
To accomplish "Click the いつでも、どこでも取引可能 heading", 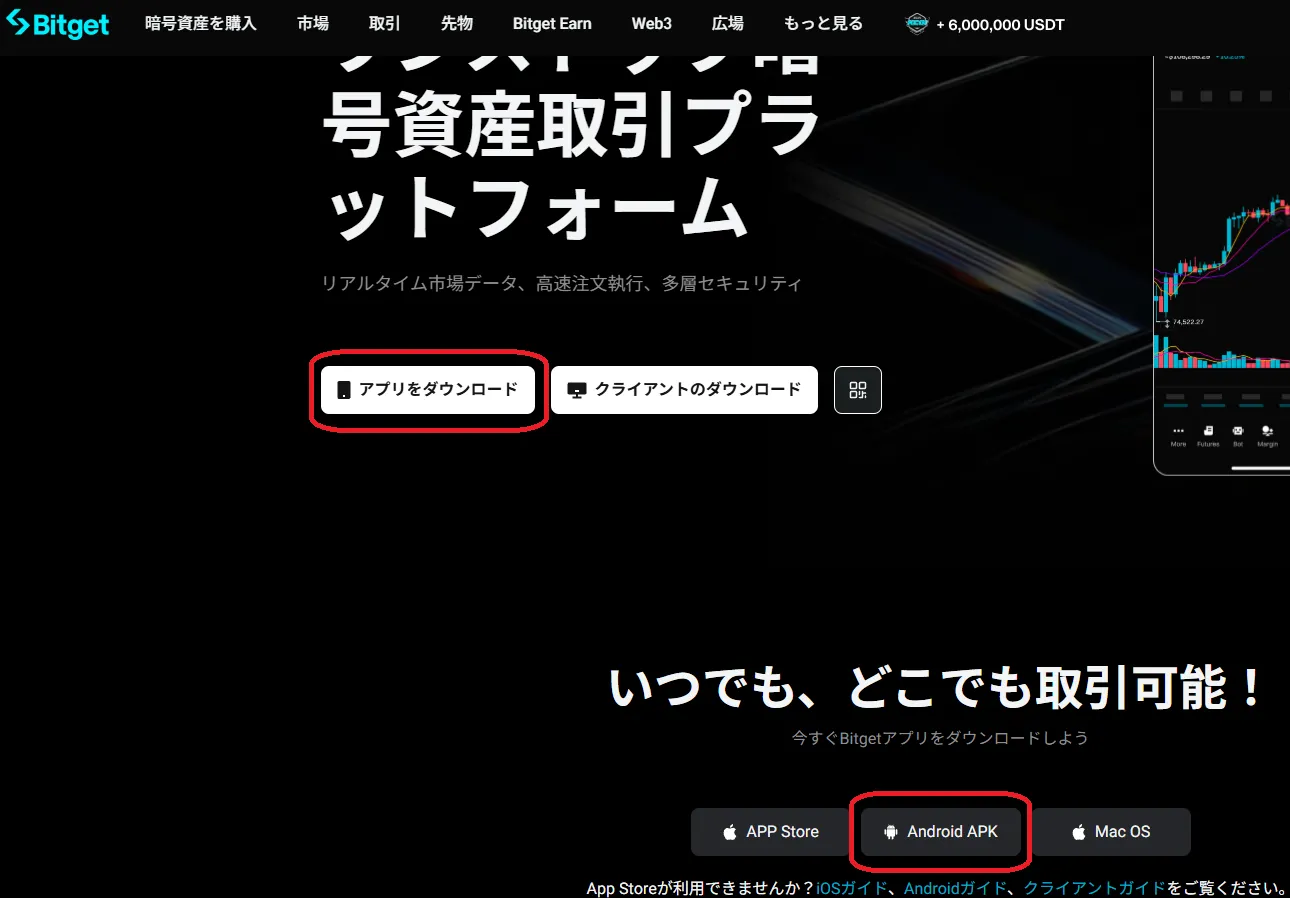I will (937, 689).
